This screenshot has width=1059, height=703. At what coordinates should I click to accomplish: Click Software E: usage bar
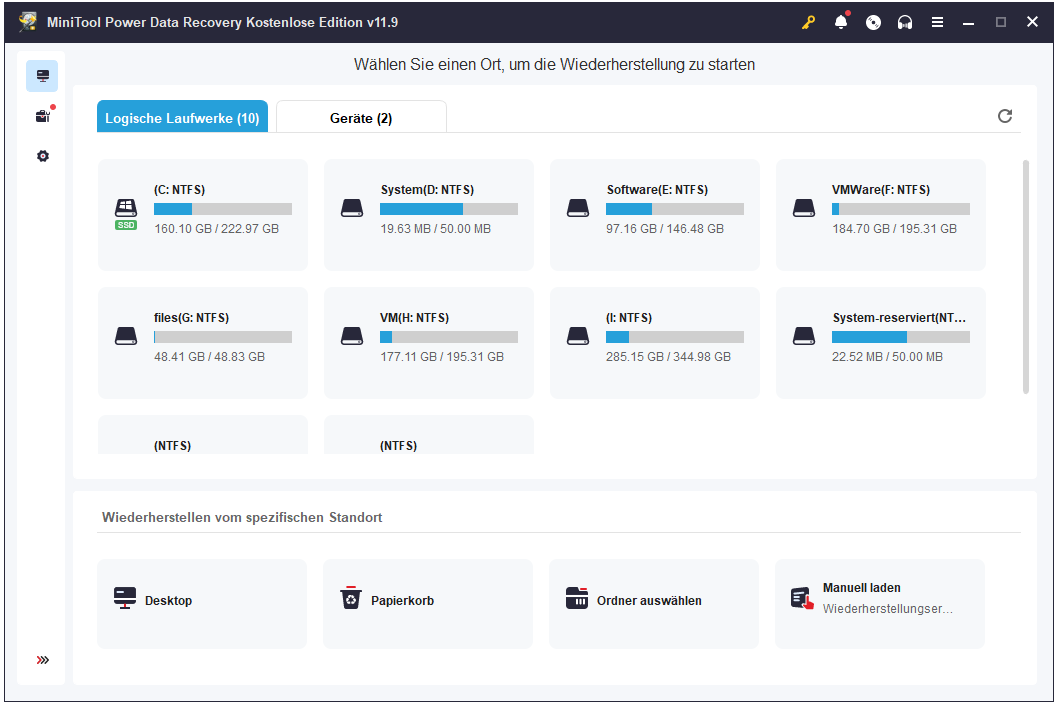tap(675, 209)
